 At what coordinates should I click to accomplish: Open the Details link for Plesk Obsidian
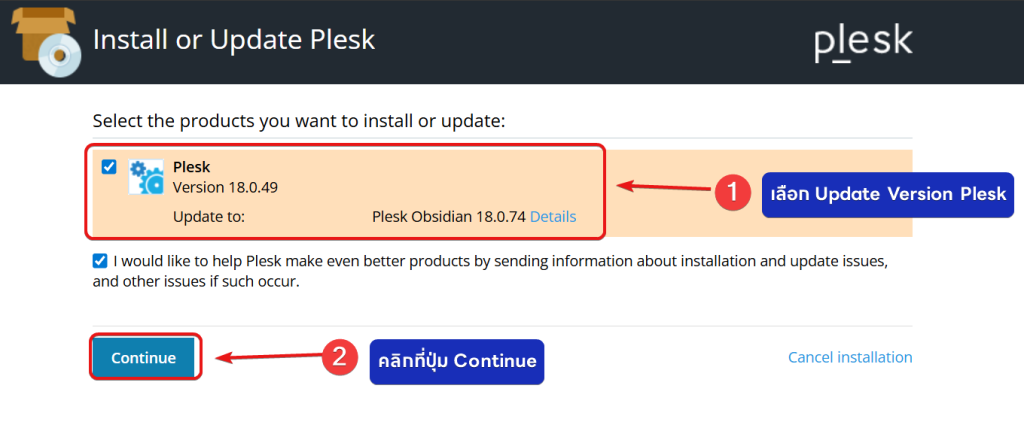553,216
